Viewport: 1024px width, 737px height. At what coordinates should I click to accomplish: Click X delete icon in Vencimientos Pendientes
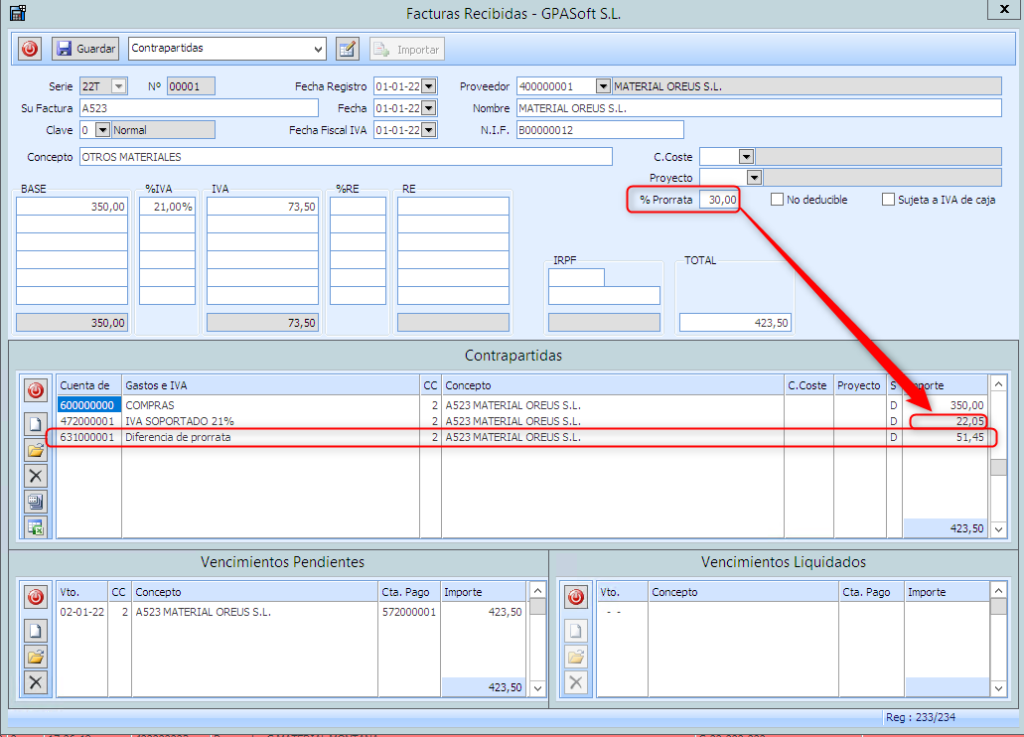(36, 682)
